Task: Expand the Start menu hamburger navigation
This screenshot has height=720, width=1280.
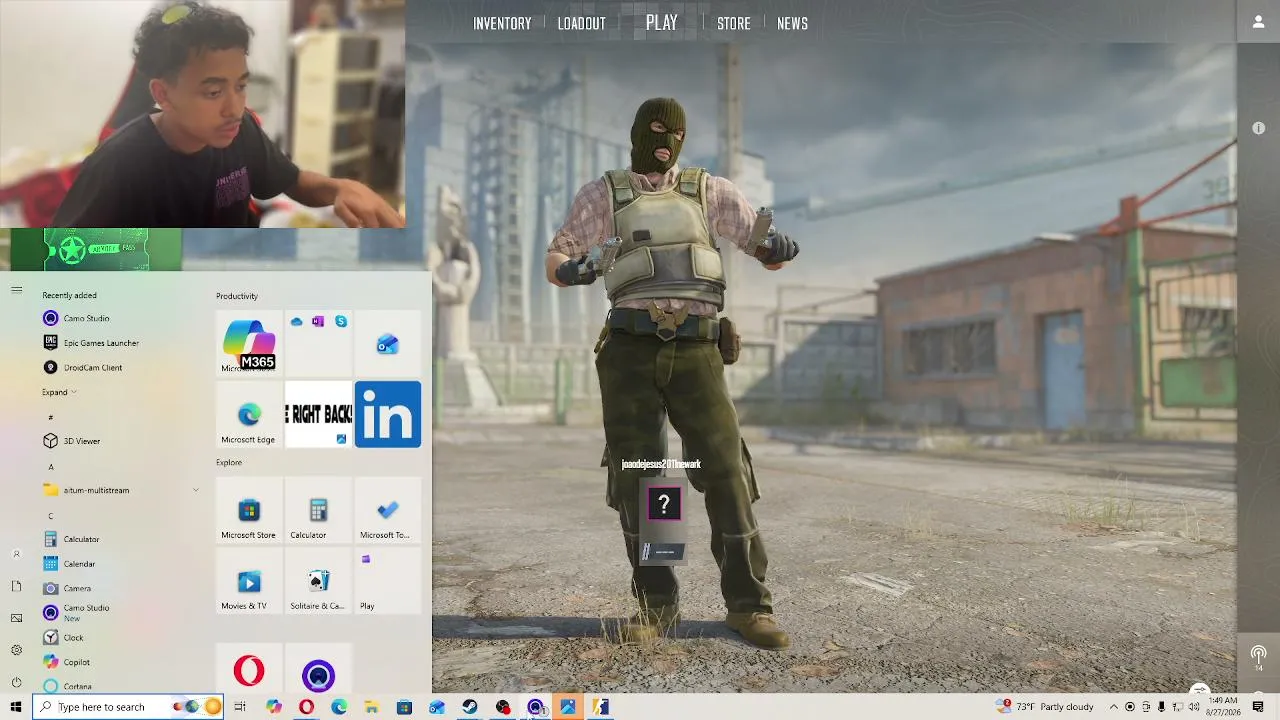Action: tap(16, 290)
